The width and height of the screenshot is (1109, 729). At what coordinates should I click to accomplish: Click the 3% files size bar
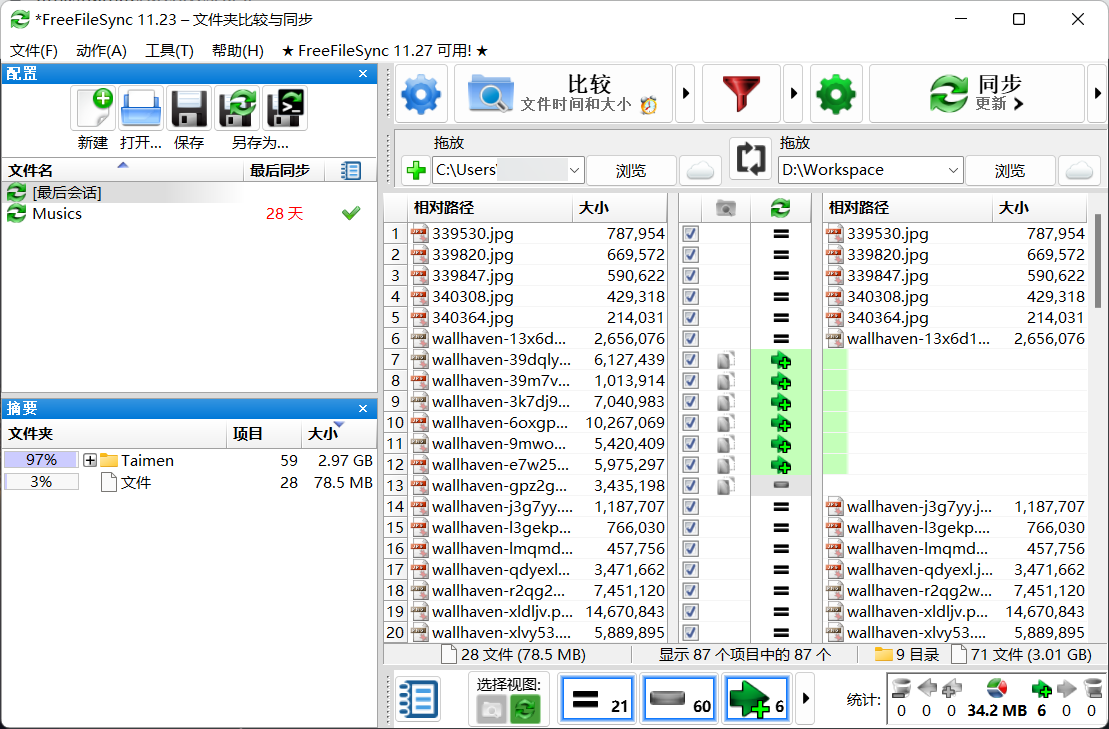[41, 482]
